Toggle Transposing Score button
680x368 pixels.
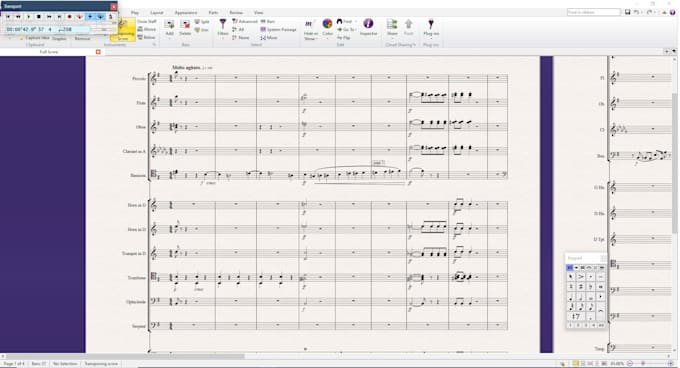(x=123, y=31)
